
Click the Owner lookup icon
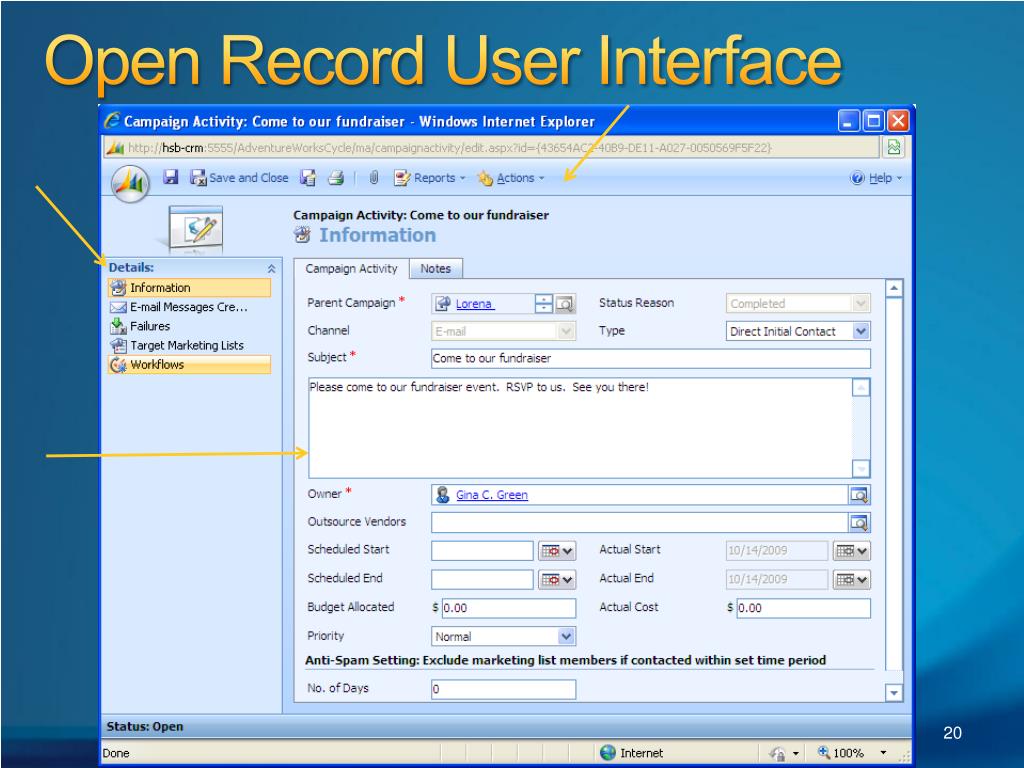pos(859,495)
